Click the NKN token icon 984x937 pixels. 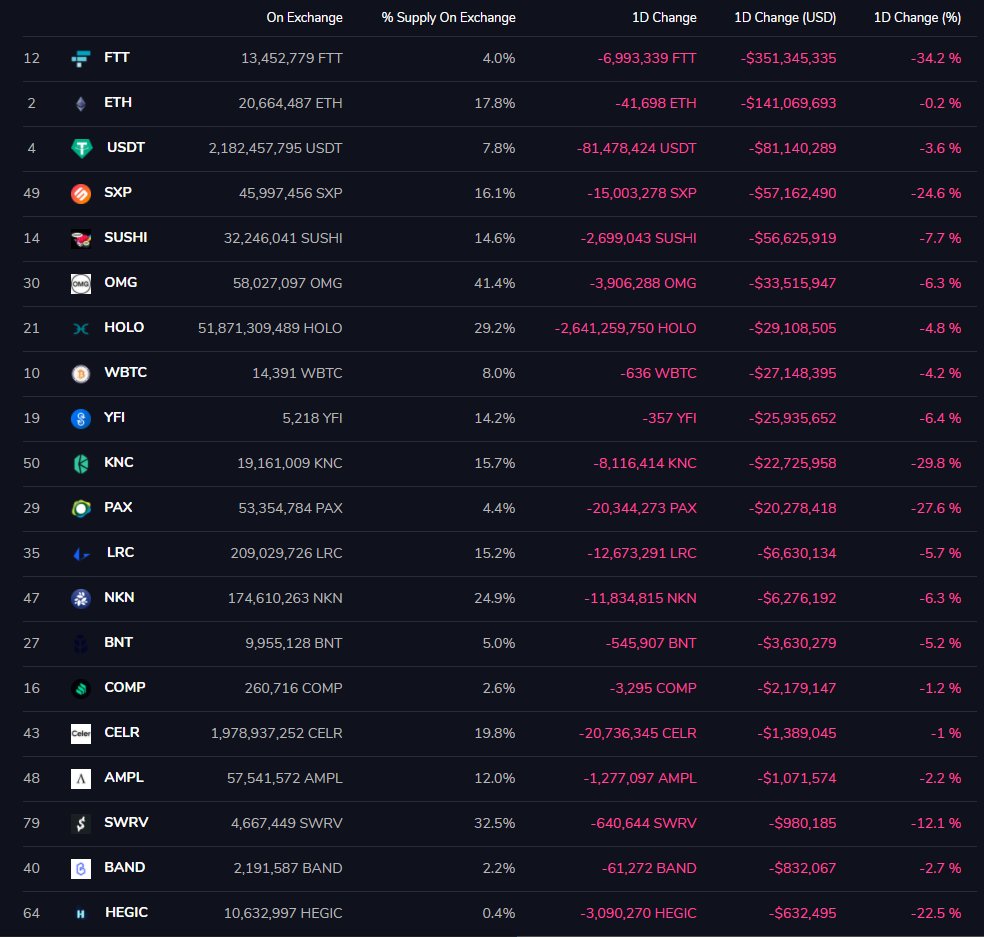81,599
